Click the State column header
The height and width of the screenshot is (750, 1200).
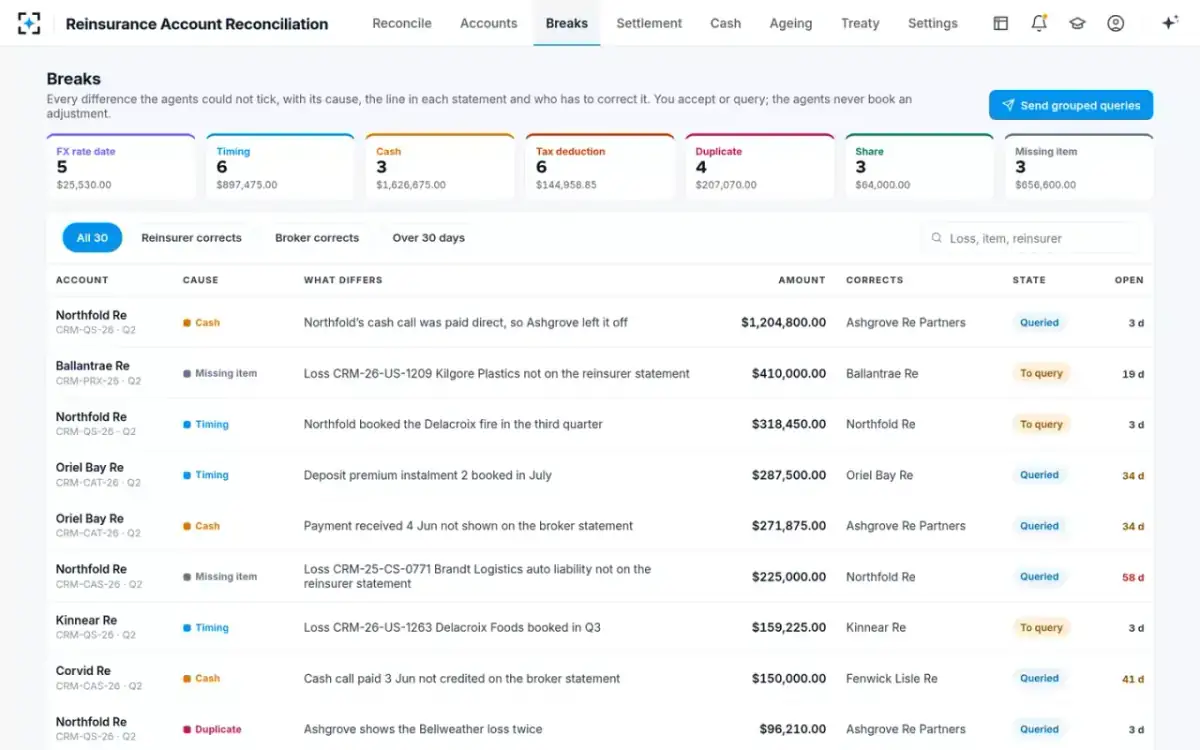[x=1029, y=280]
